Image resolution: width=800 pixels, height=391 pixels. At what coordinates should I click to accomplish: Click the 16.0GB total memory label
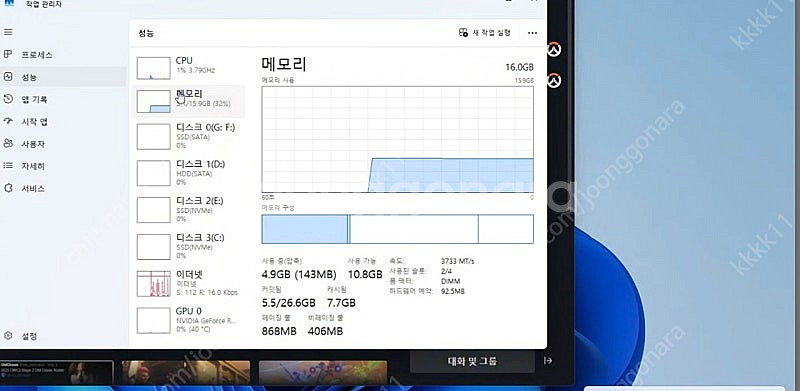(519, 67)
